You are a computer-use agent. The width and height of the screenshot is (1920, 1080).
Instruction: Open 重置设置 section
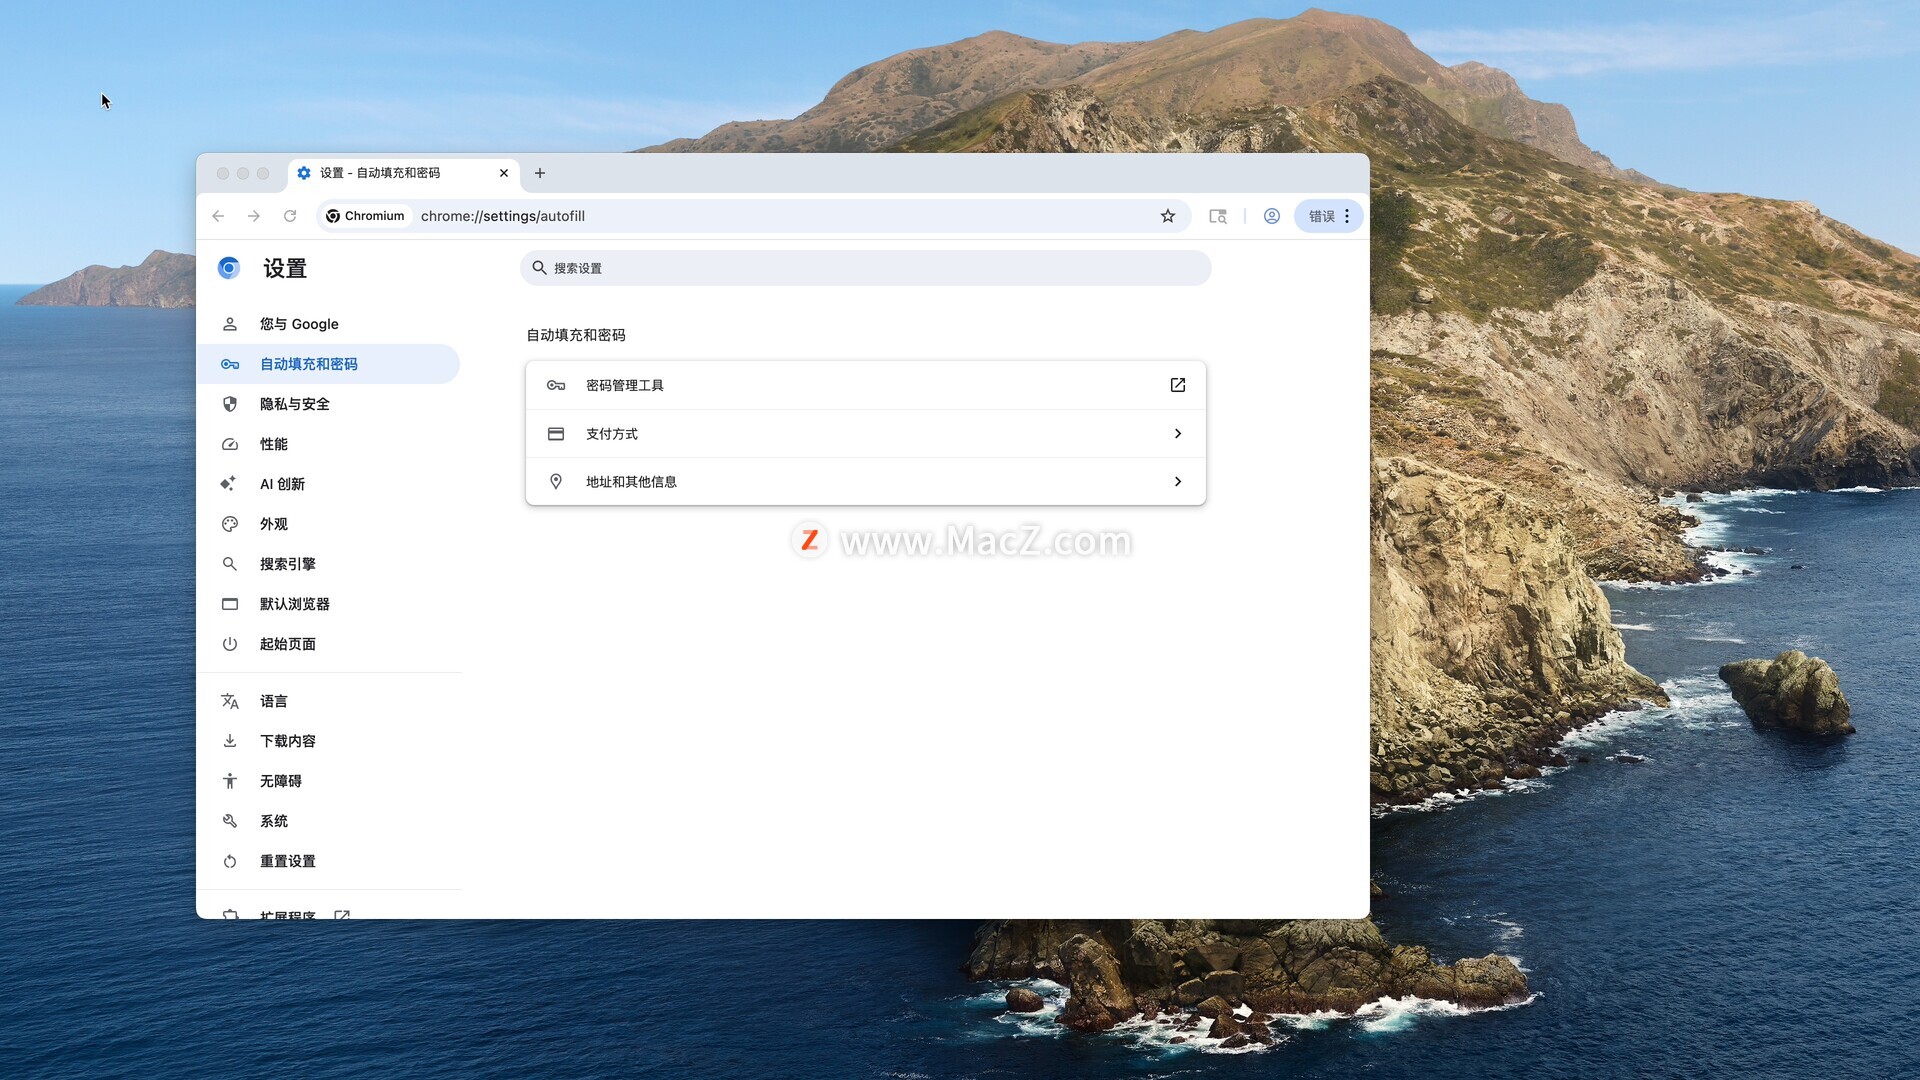click(x=328, y=861)
